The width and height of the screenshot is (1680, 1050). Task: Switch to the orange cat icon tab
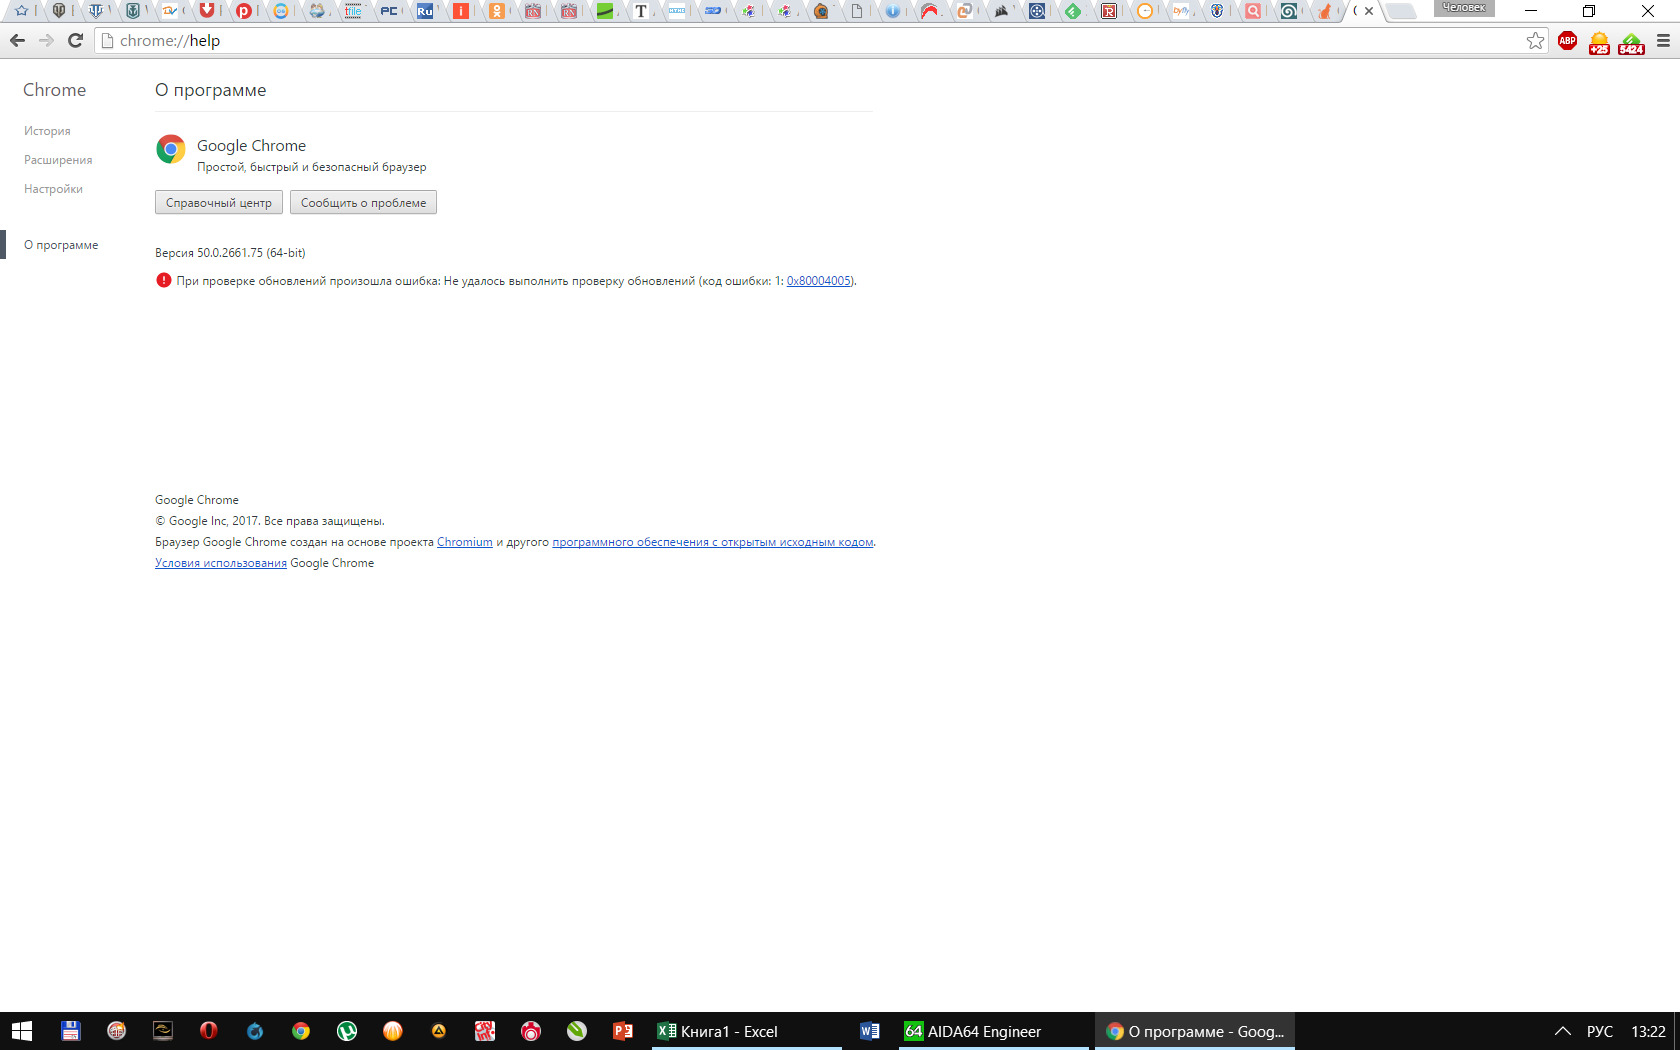point(1325,11)
